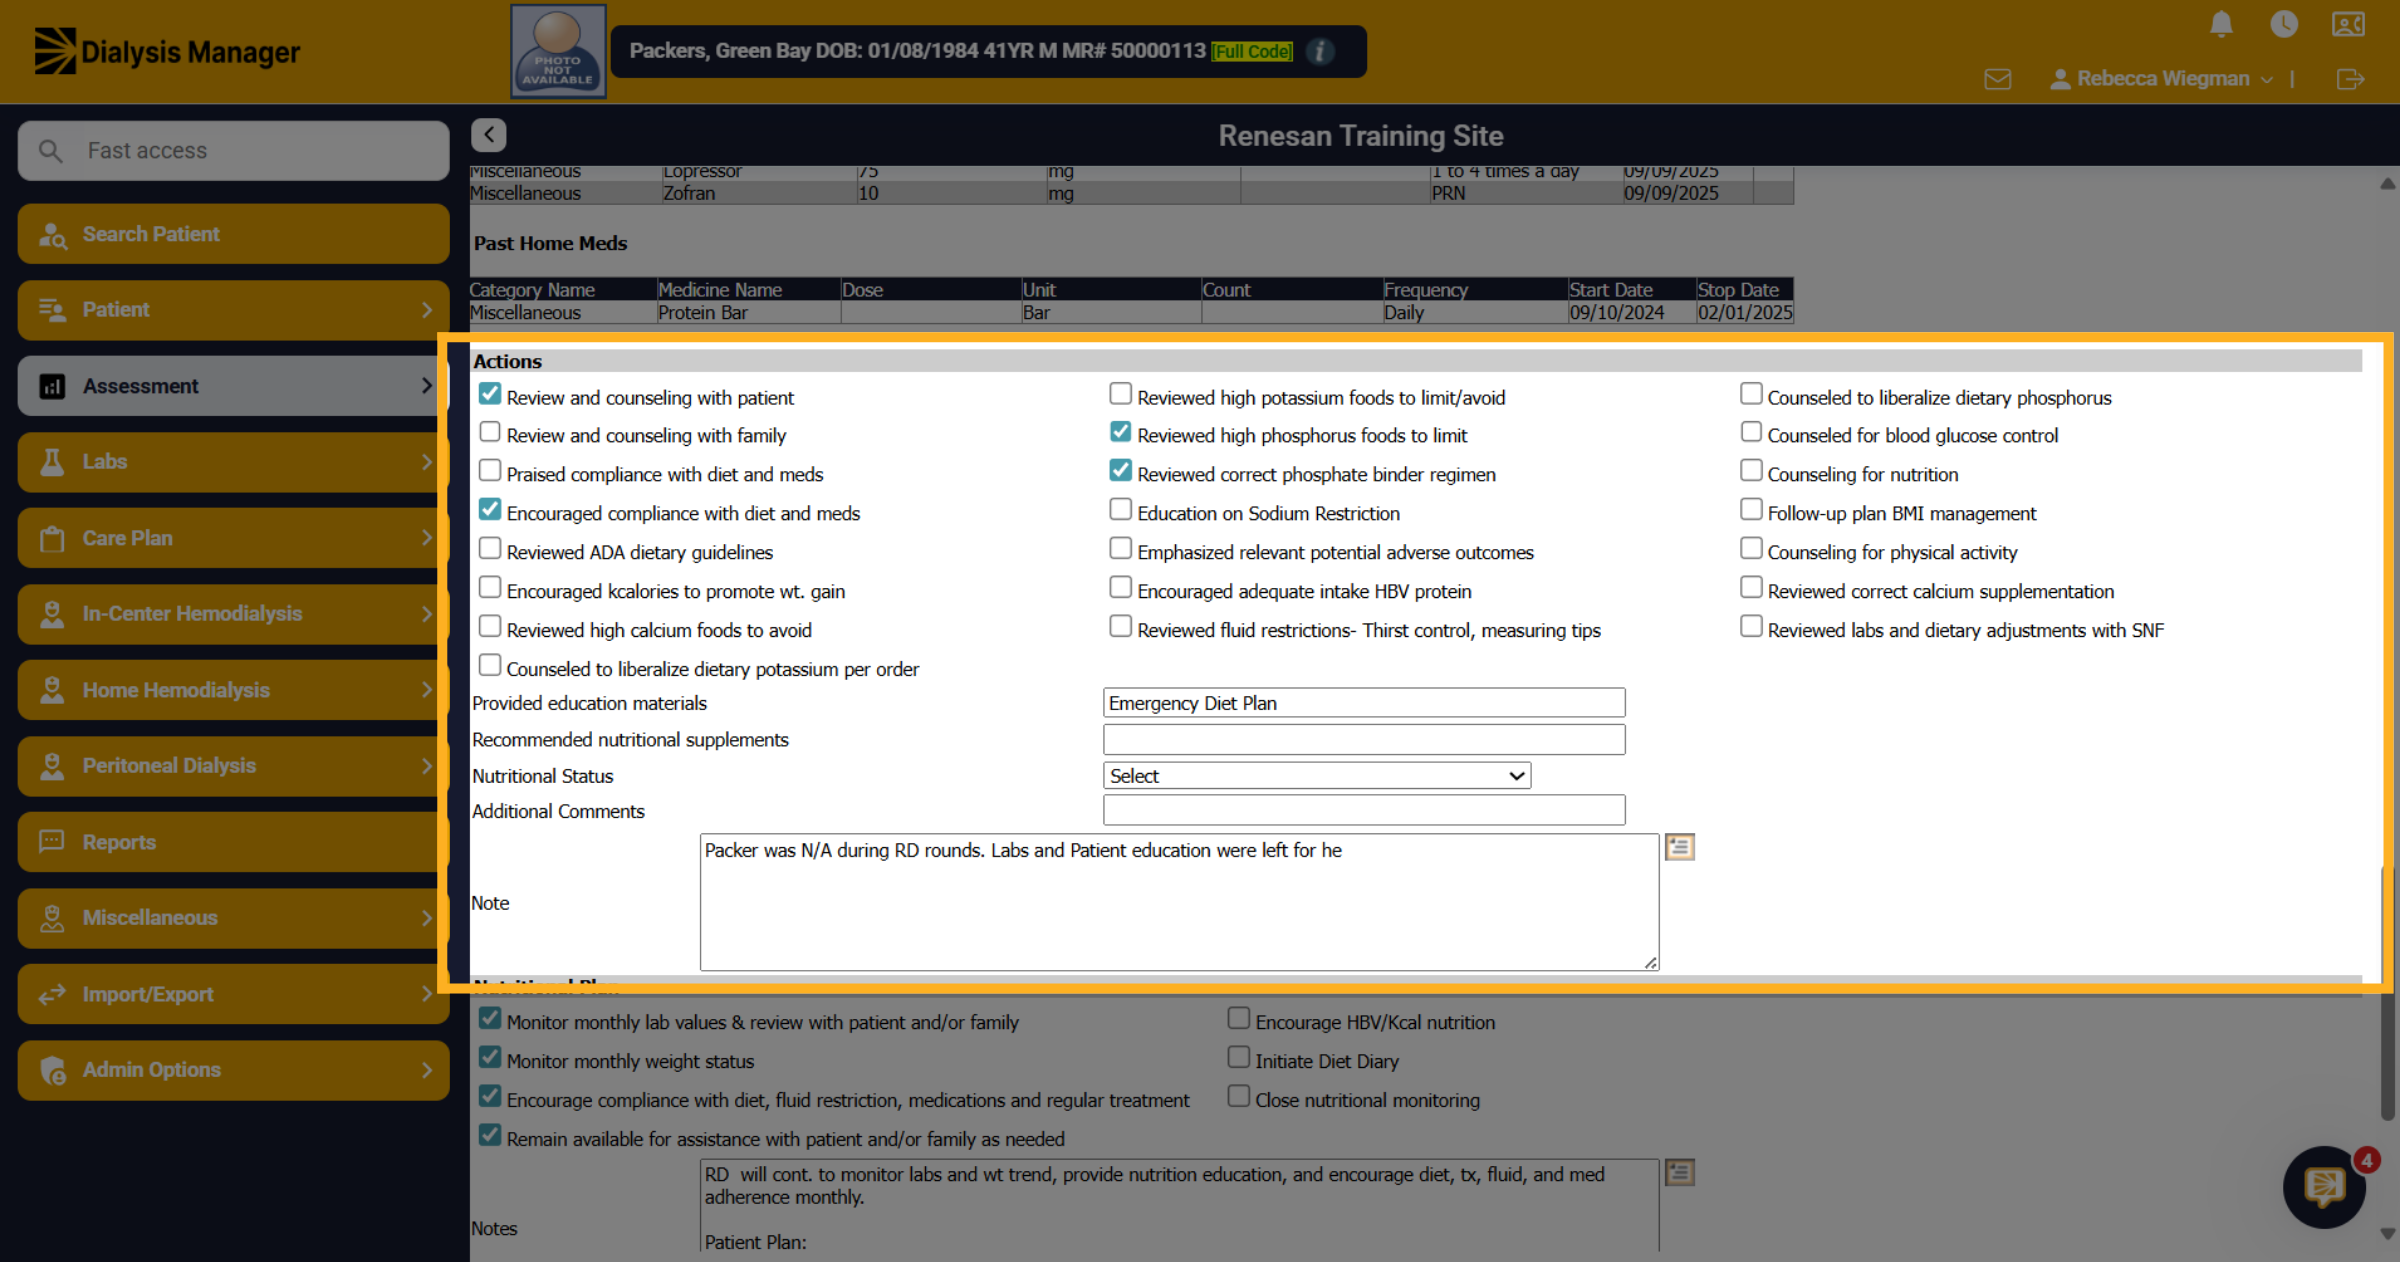Show patient info icon in banner

click(x=1320, y=51)
